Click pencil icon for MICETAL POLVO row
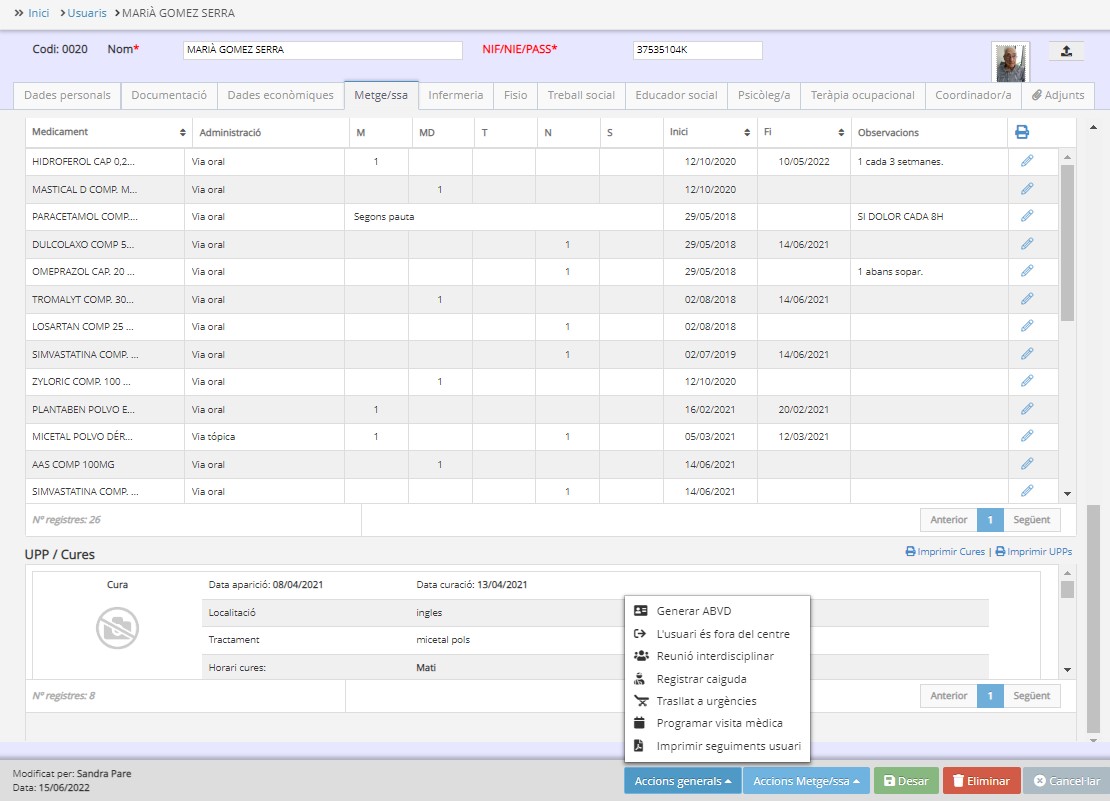This screenshot has width=1110, height=801. pos(1027,436)
